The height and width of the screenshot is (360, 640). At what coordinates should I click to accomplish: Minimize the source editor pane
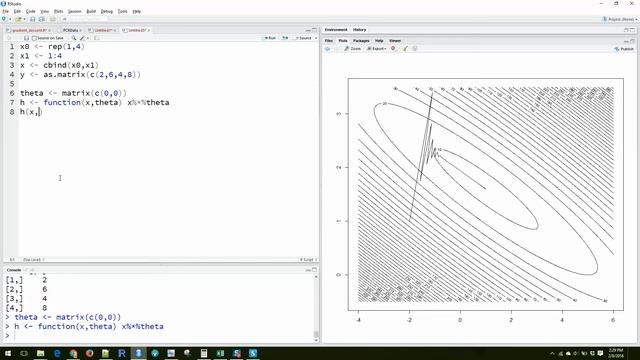[308, 30]
